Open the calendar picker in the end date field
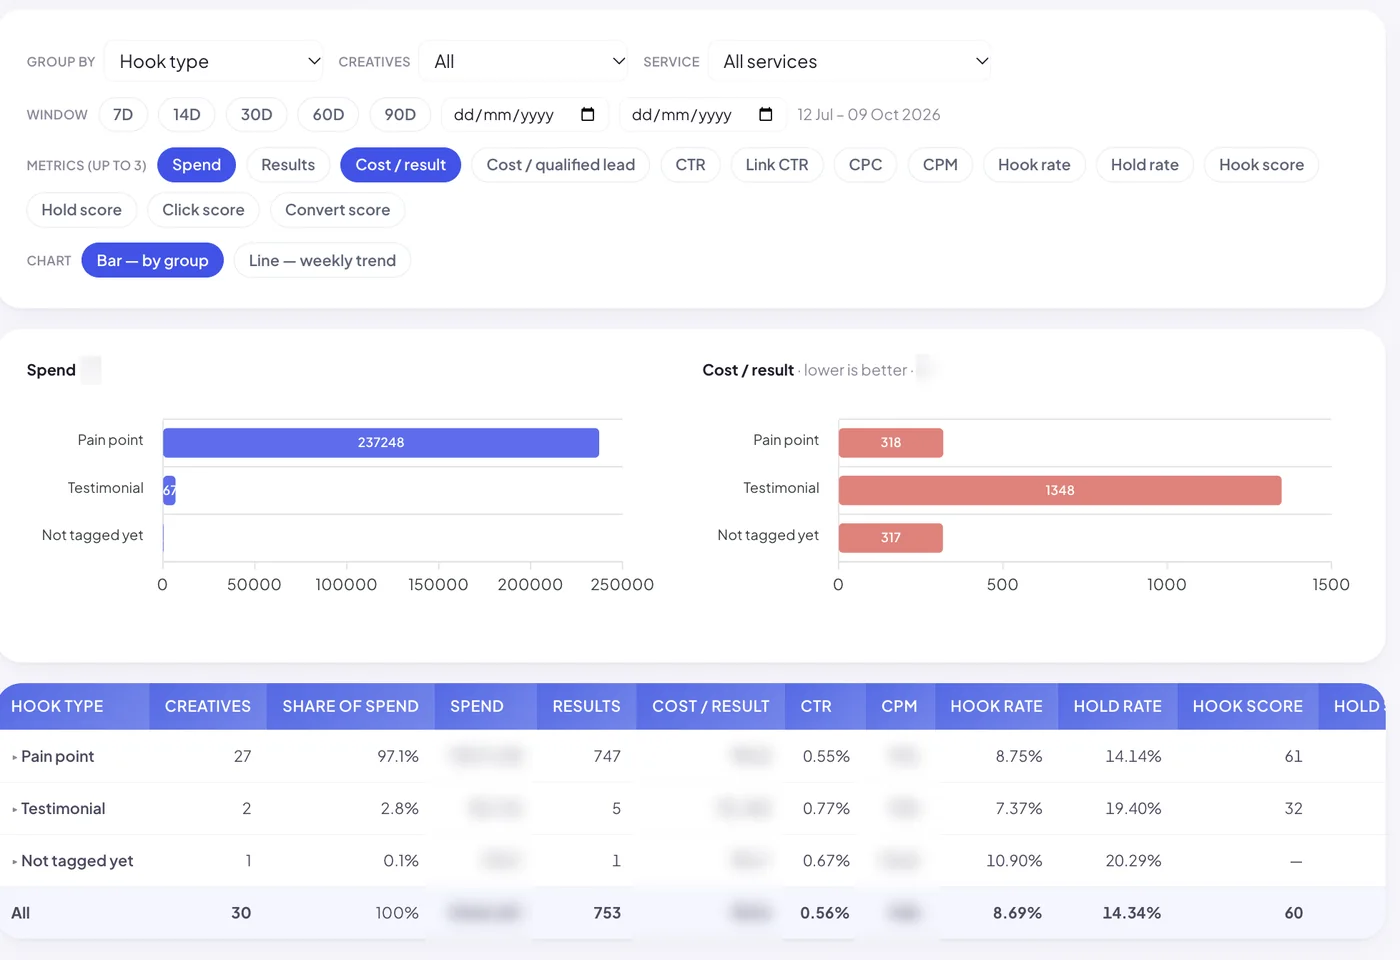 (x=766, y=114)
